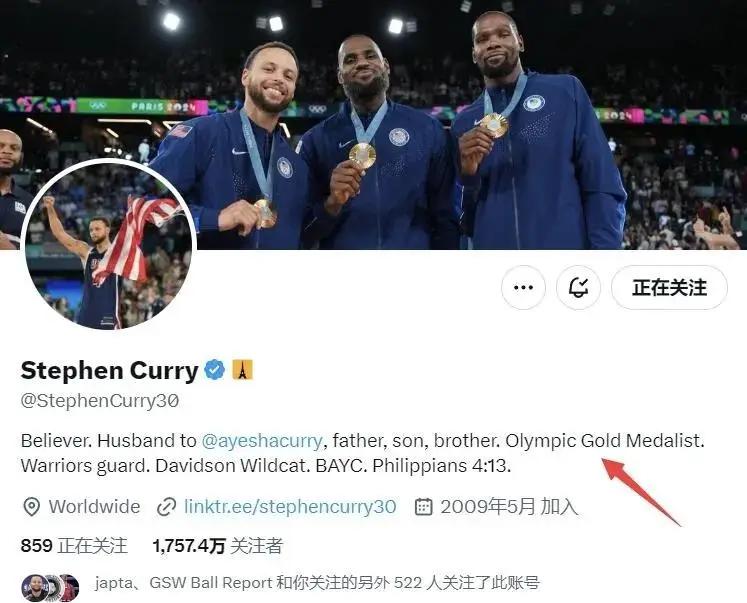Click the 正在关注 following button
The height and width of the screenshot is (603, 747).
(669, 287)
